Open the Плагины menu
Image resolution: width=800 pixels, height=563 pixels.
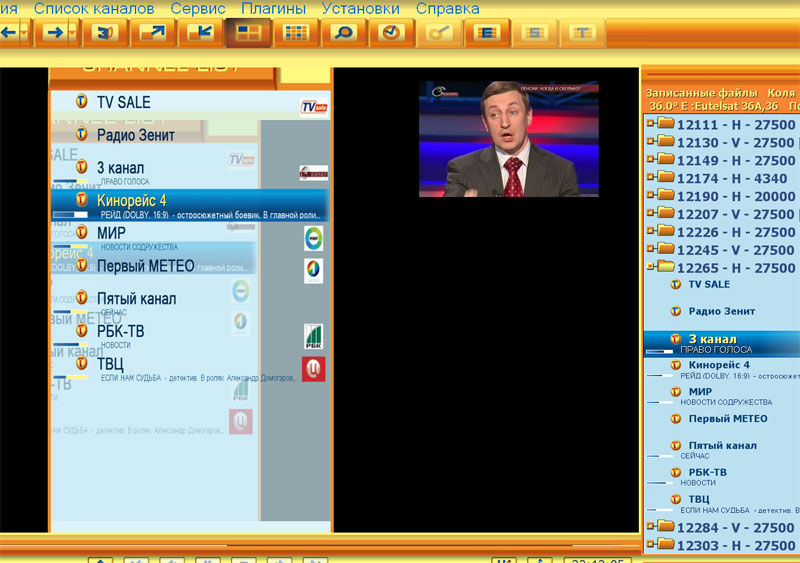(274, 8)
